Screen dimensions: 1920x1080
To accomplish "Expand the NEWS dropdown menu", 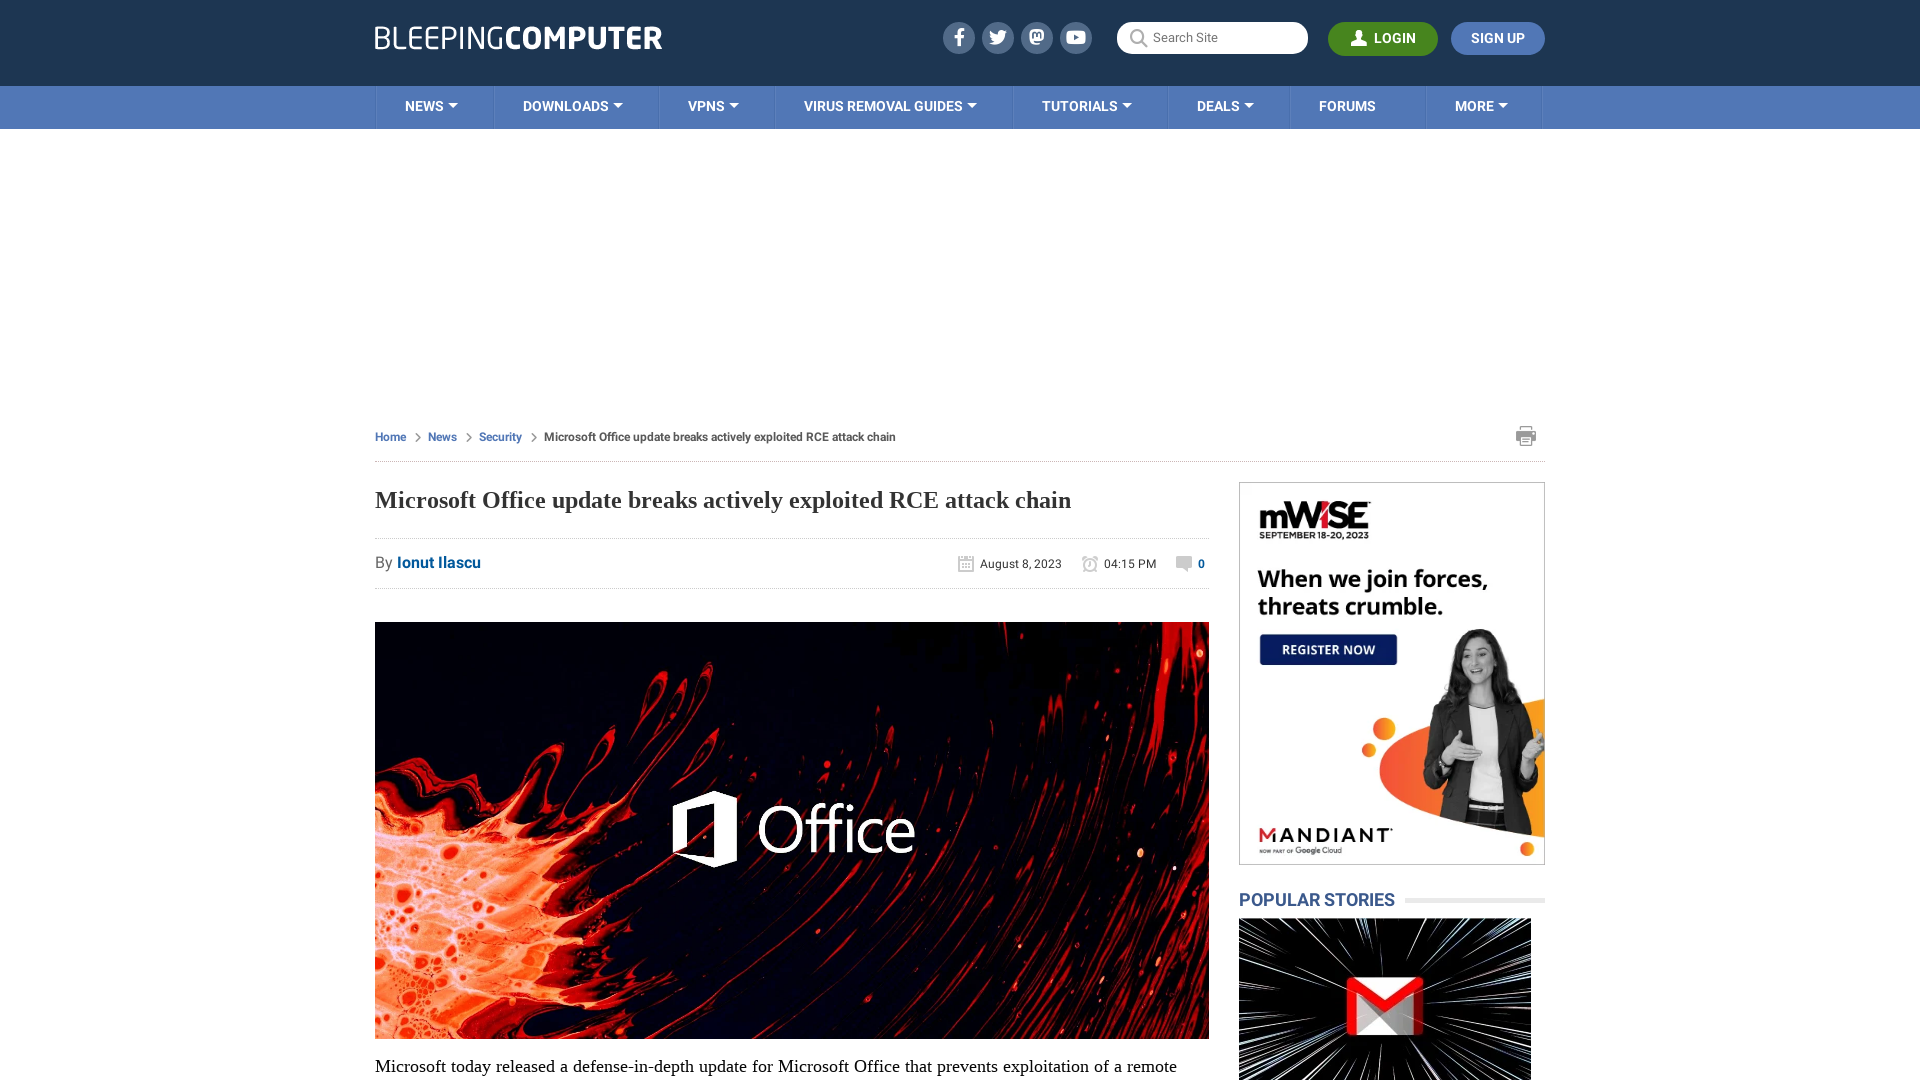I will [x=431, y=105].
